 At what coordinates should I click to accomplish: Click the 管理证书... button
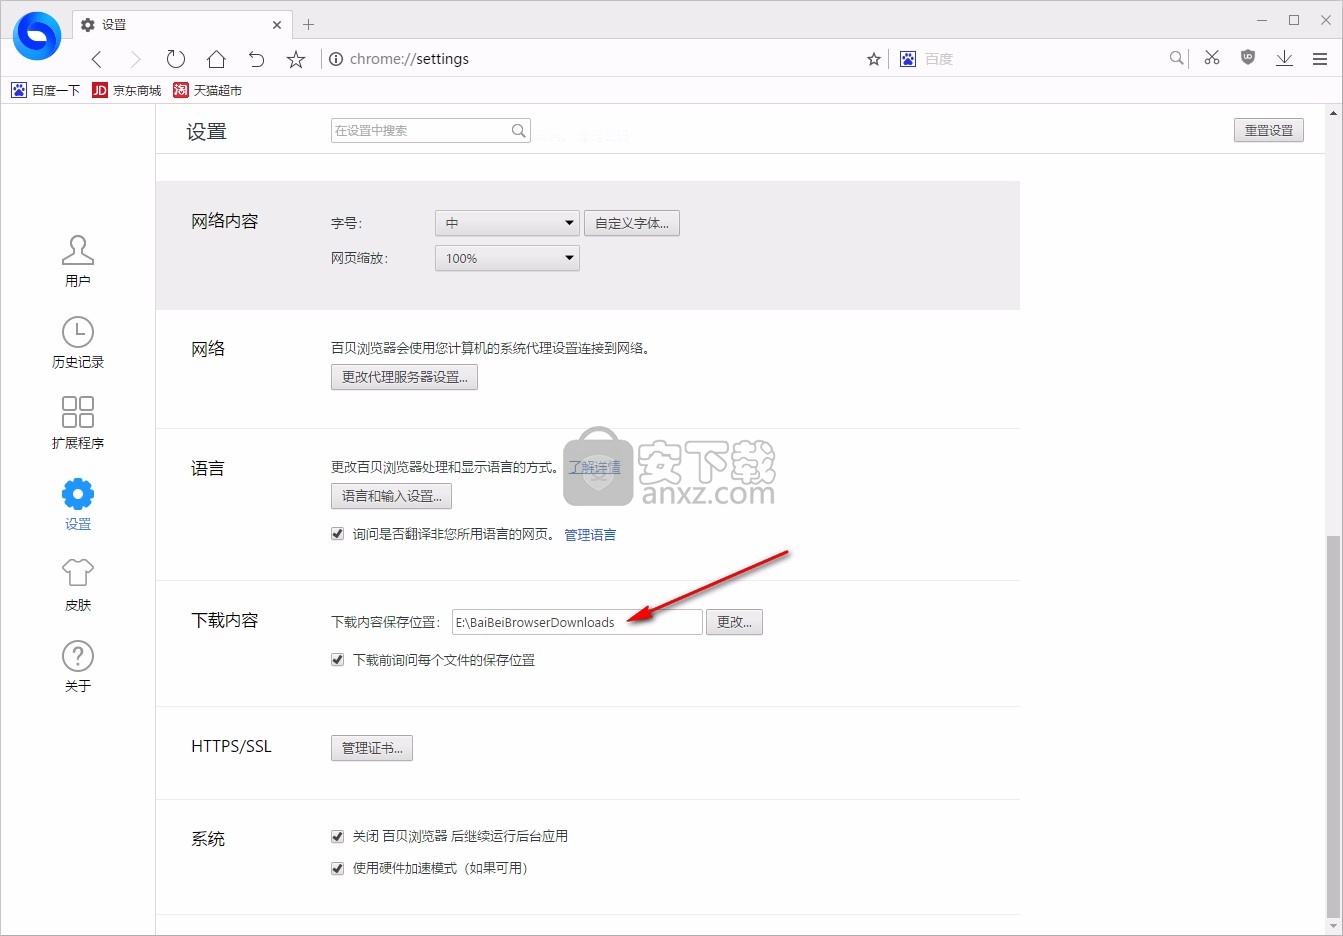tap(372, 748)
